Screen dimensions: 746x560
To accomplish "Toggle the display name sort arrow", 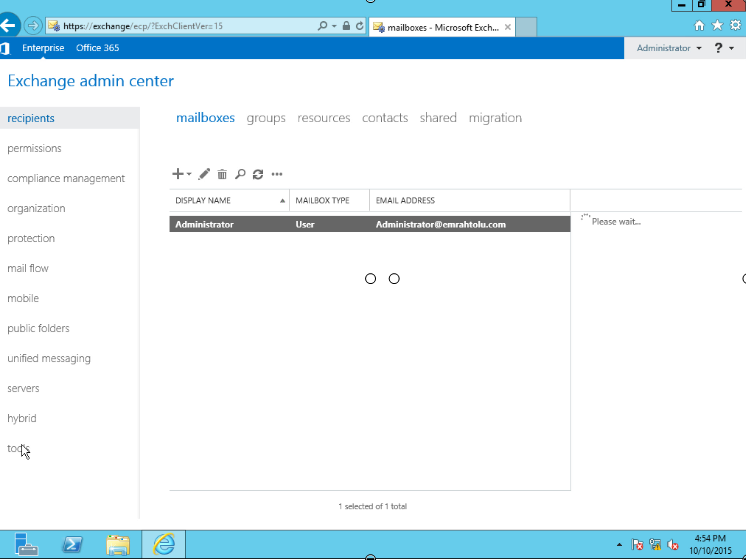I will pyautogui.click(x=282, y=201).
